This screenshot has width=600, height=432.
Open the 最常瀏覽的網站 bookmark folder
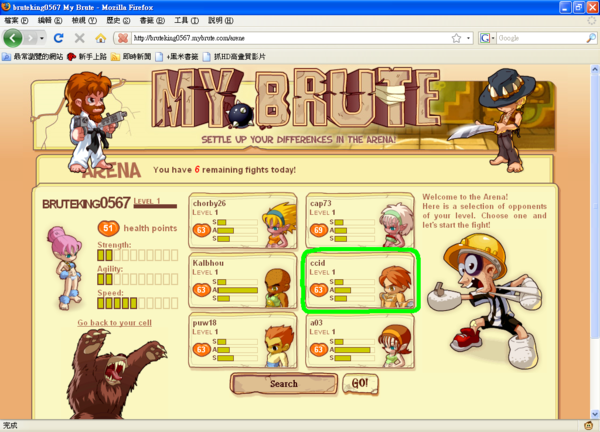point(33,57)
